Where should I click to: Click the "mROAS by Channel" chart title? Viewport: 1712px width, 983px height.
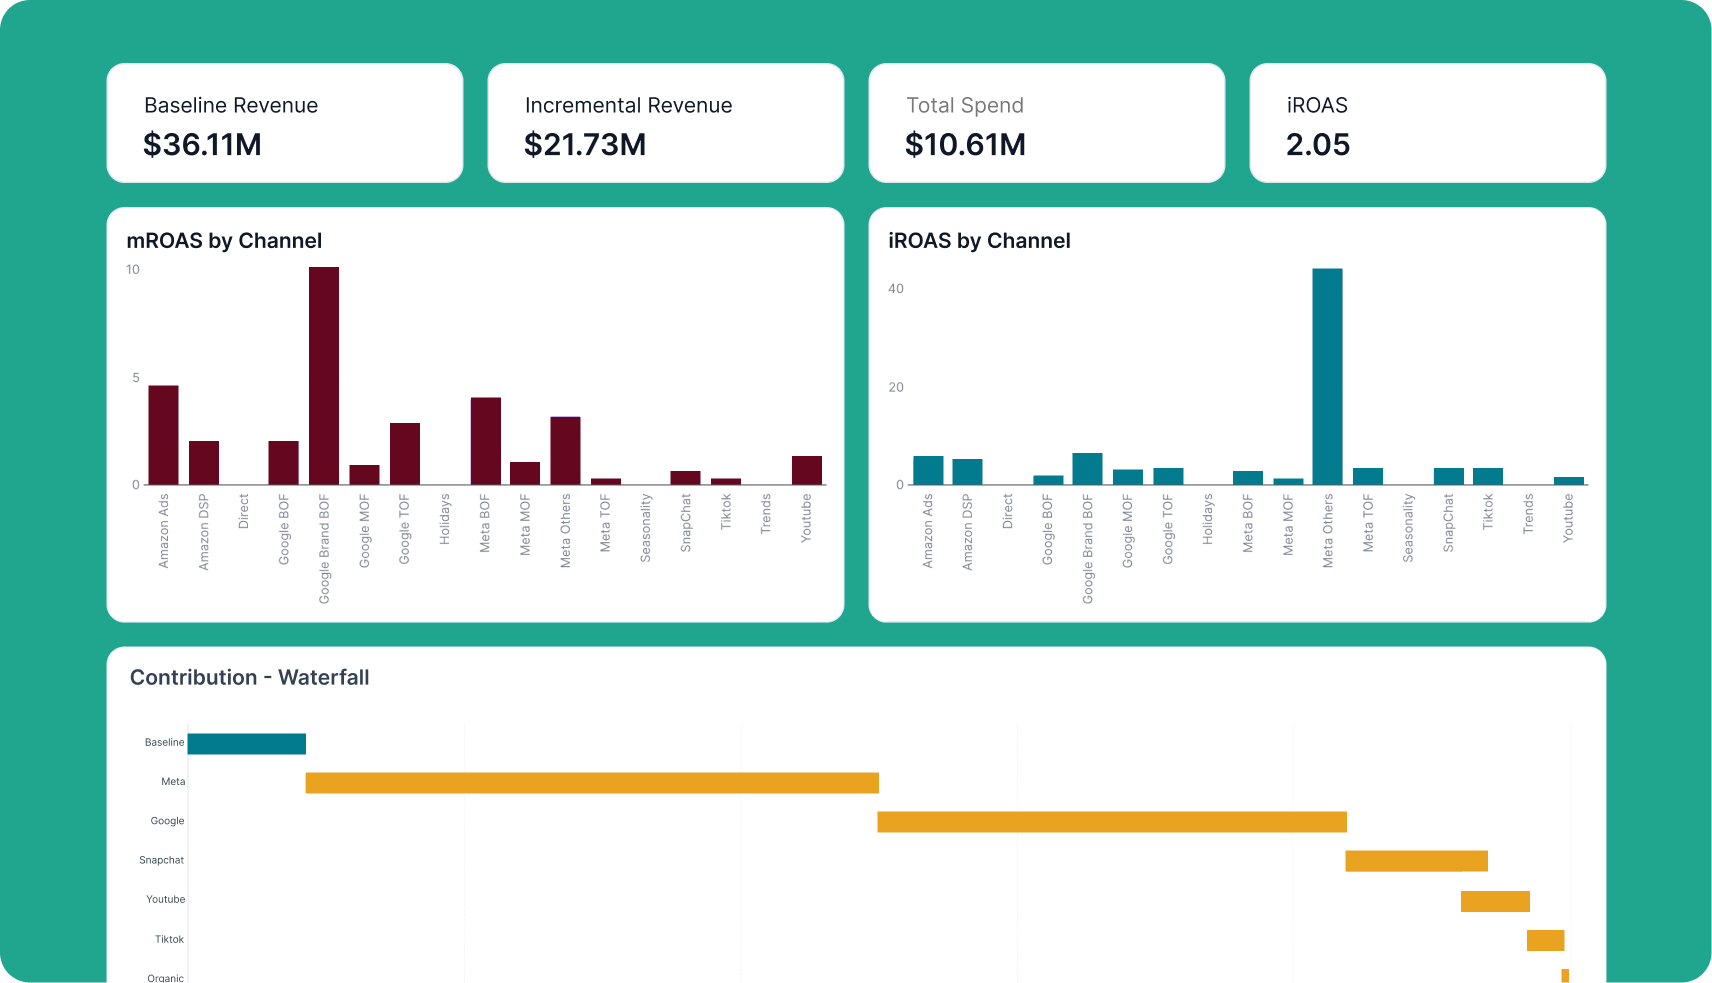click(224, 241)
